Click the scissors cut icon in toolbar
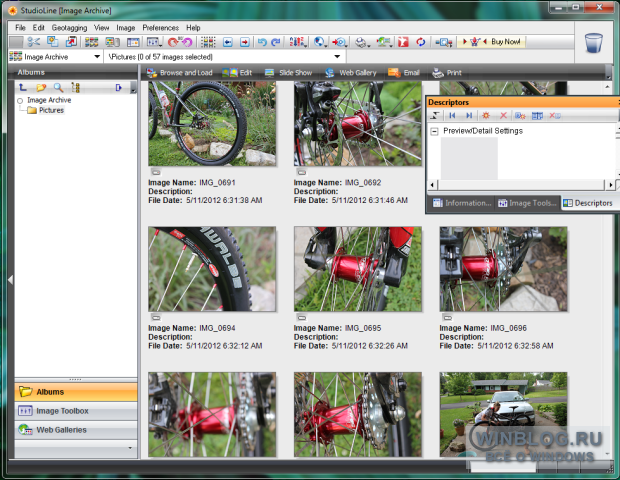620x480 pixels. (x=34, y=42)
